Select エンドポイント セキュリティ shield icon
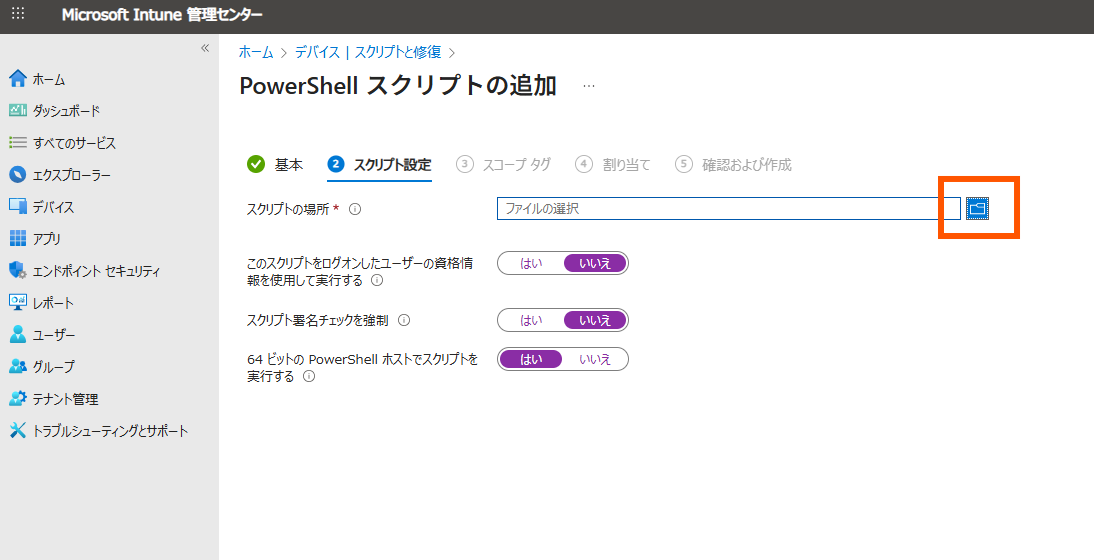 (x=17, y=271)
